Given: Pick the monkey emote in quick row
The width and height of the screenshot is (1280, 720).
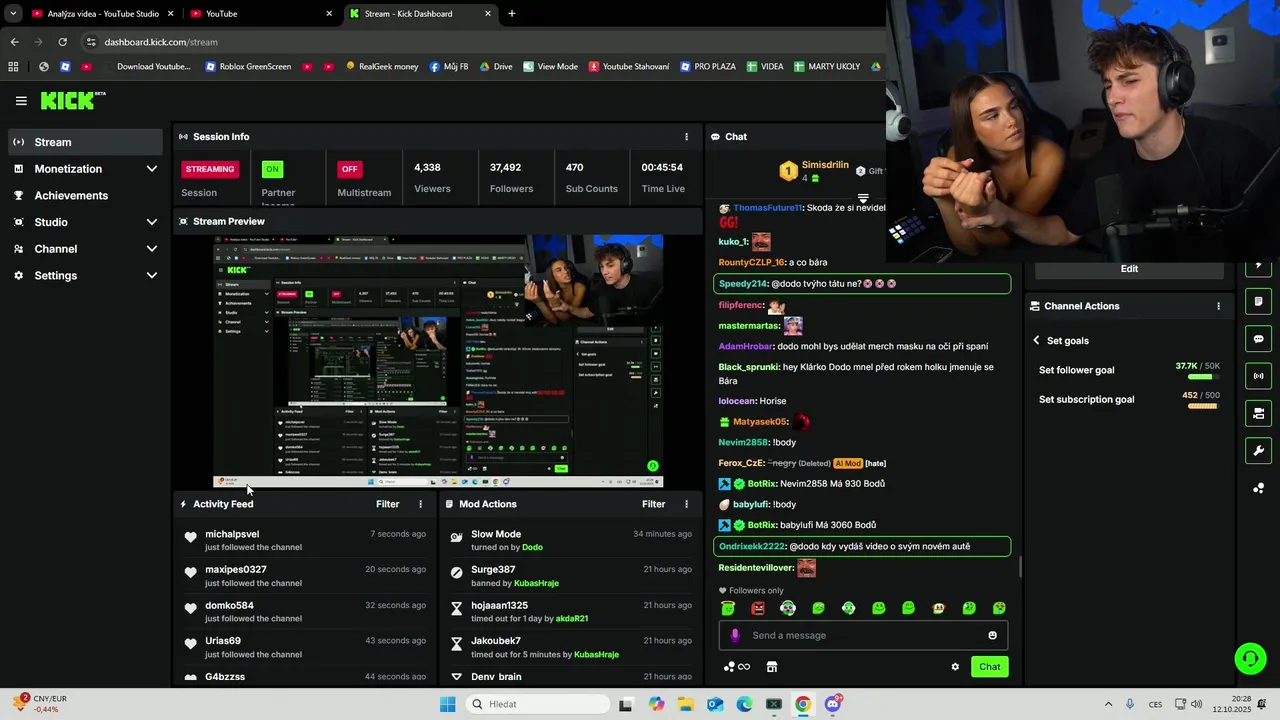Looking at the screenshot, I should point(938,608).
